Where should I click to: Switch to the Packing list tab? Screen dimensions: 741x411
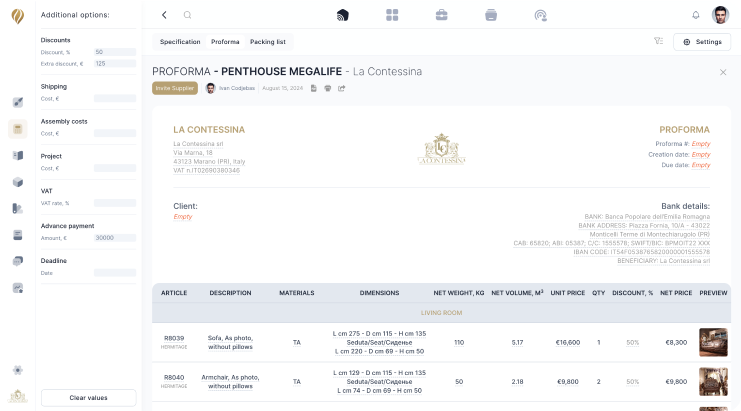click(x=267, y=42)
